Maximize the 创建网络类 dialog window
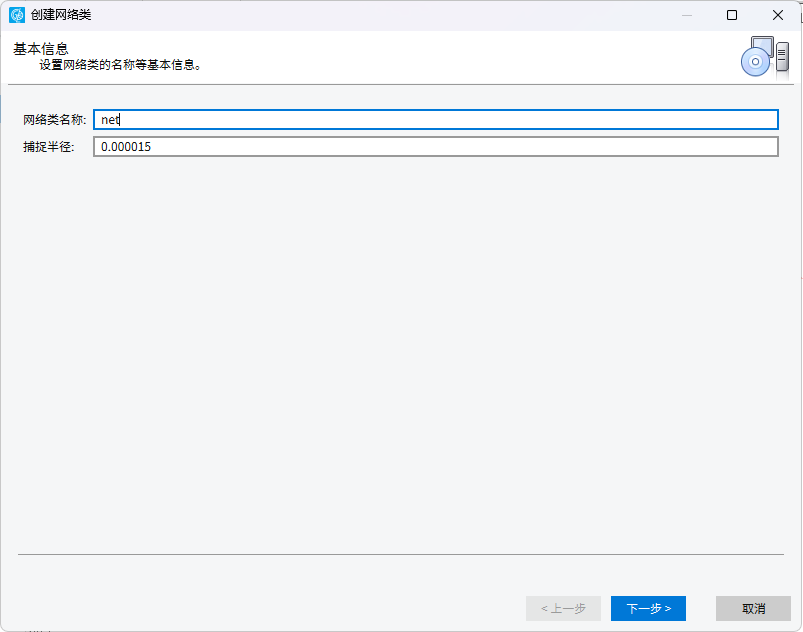Viewport: 803px width, 632px height. [x=732, y=15]
